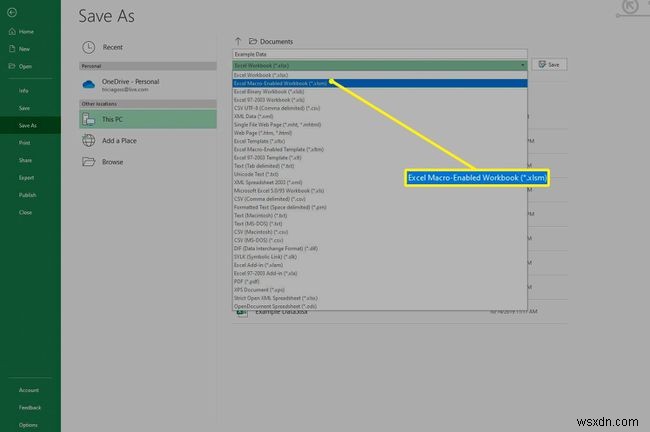Screen dimensions: 650x432
Task: Select the This PC location
Action: tap(148, 119)
